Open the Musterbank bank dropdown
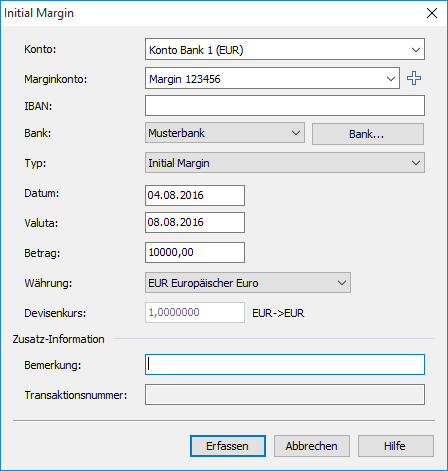 pyautogui.click(x=225, y=133)
